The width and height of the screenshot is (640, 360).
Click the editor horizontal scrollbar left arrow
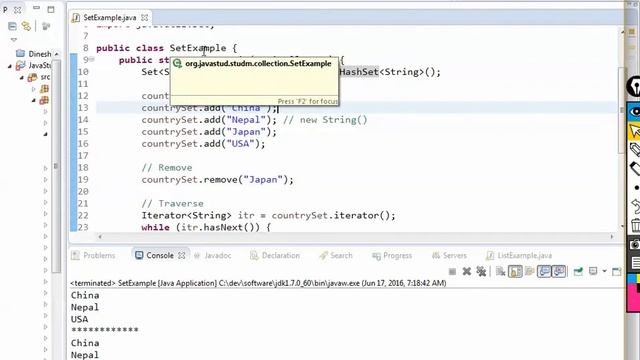coord(100,236)
